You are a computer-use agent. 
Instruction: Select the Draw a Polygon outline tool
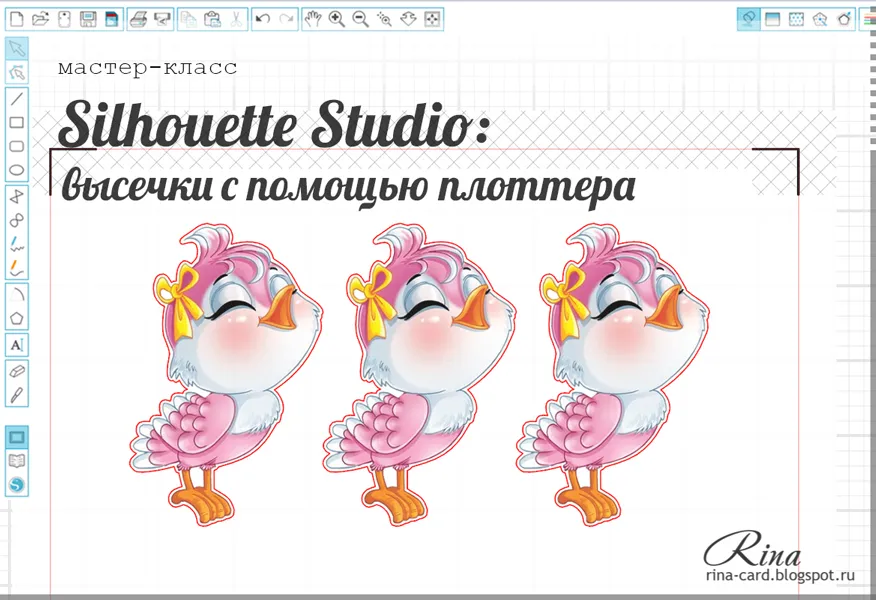[x=17, y=197]
